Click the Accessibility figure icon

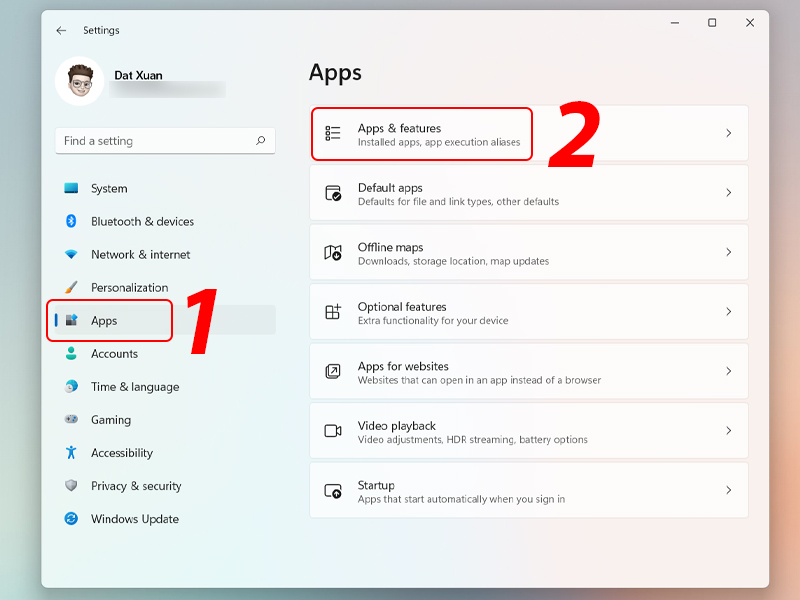click(71, 453)
